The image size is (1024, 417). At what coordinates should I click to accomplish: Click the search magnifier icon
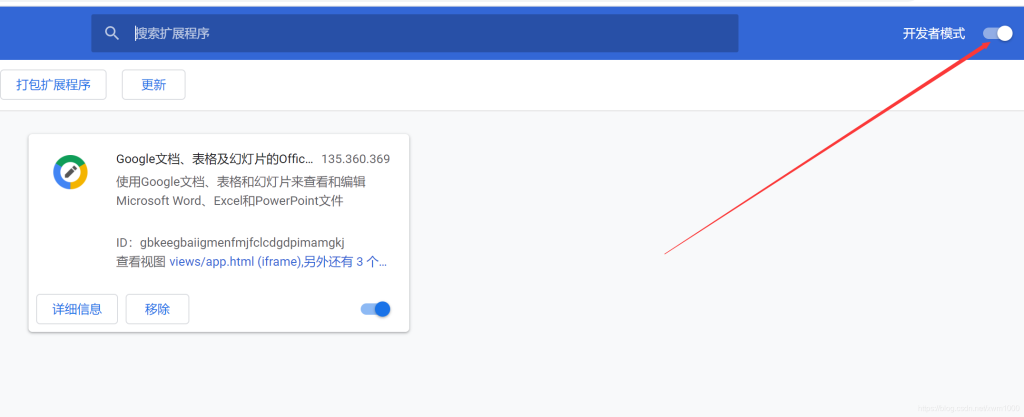pos(112,33)
